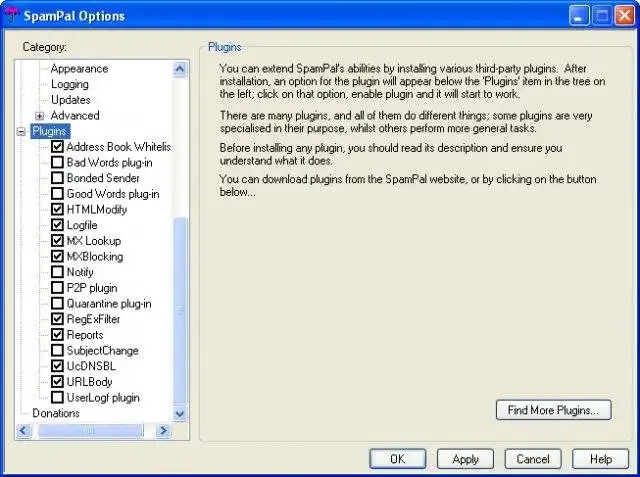
Task: Select the HTMLModify label
Action: pyautogui.click(x=97, y=209)
